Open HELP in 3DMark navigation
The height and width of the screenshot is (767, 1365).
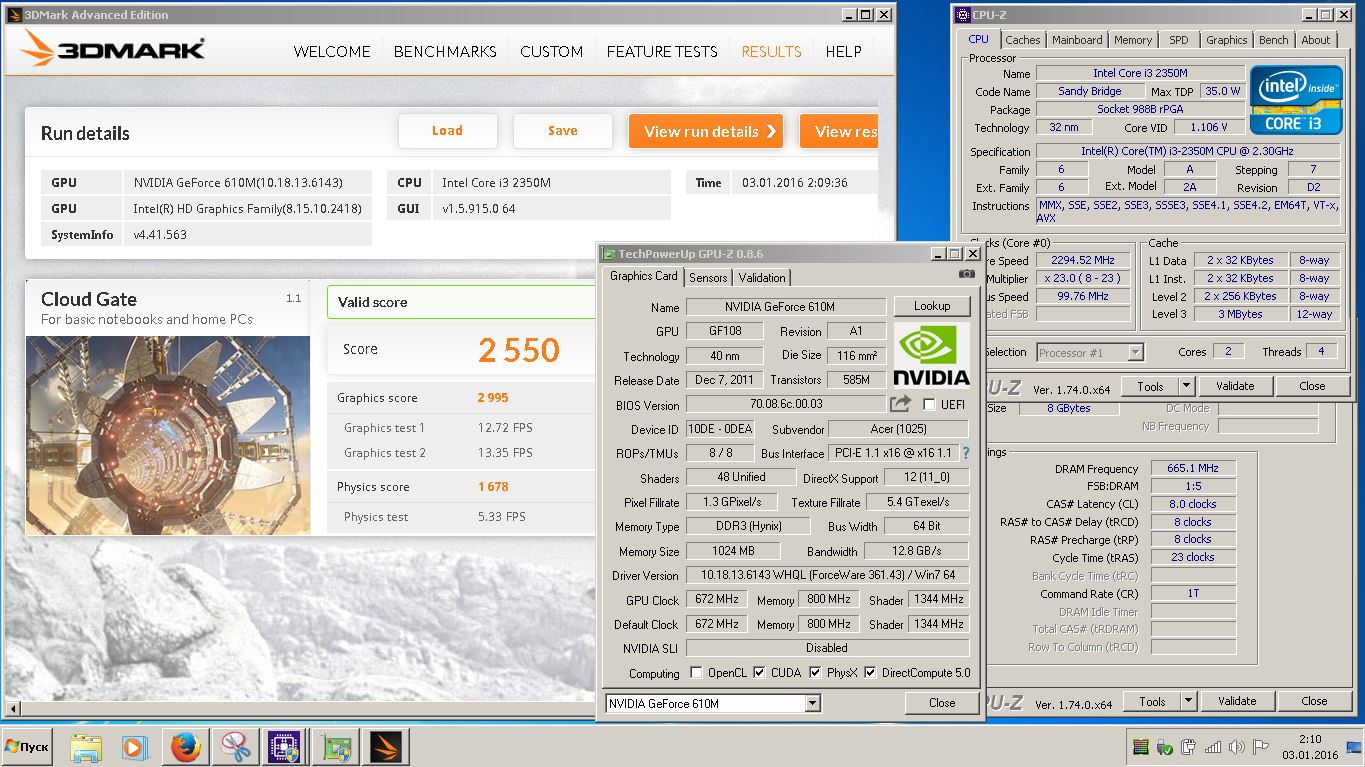[x=843, y=52]
